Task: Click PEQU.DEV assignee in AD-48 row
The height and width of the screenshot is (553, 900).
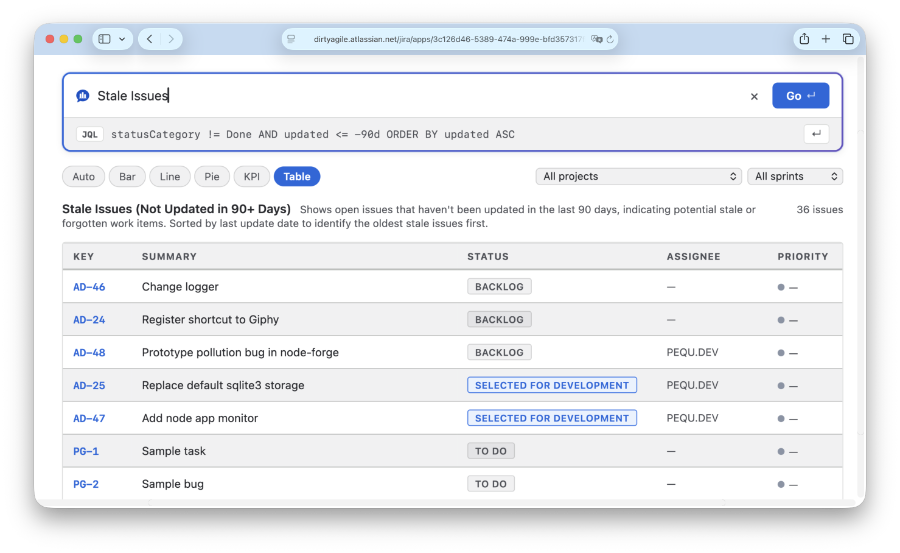Action: [x=692, y=352]
